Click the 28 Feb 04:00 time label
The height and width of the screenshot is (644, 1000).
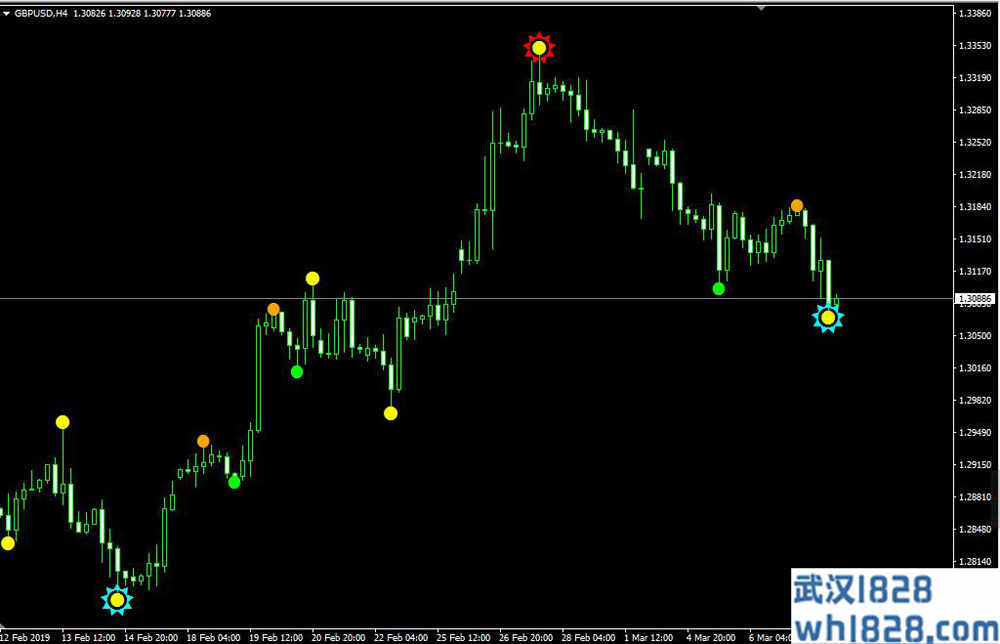point(589,638)
